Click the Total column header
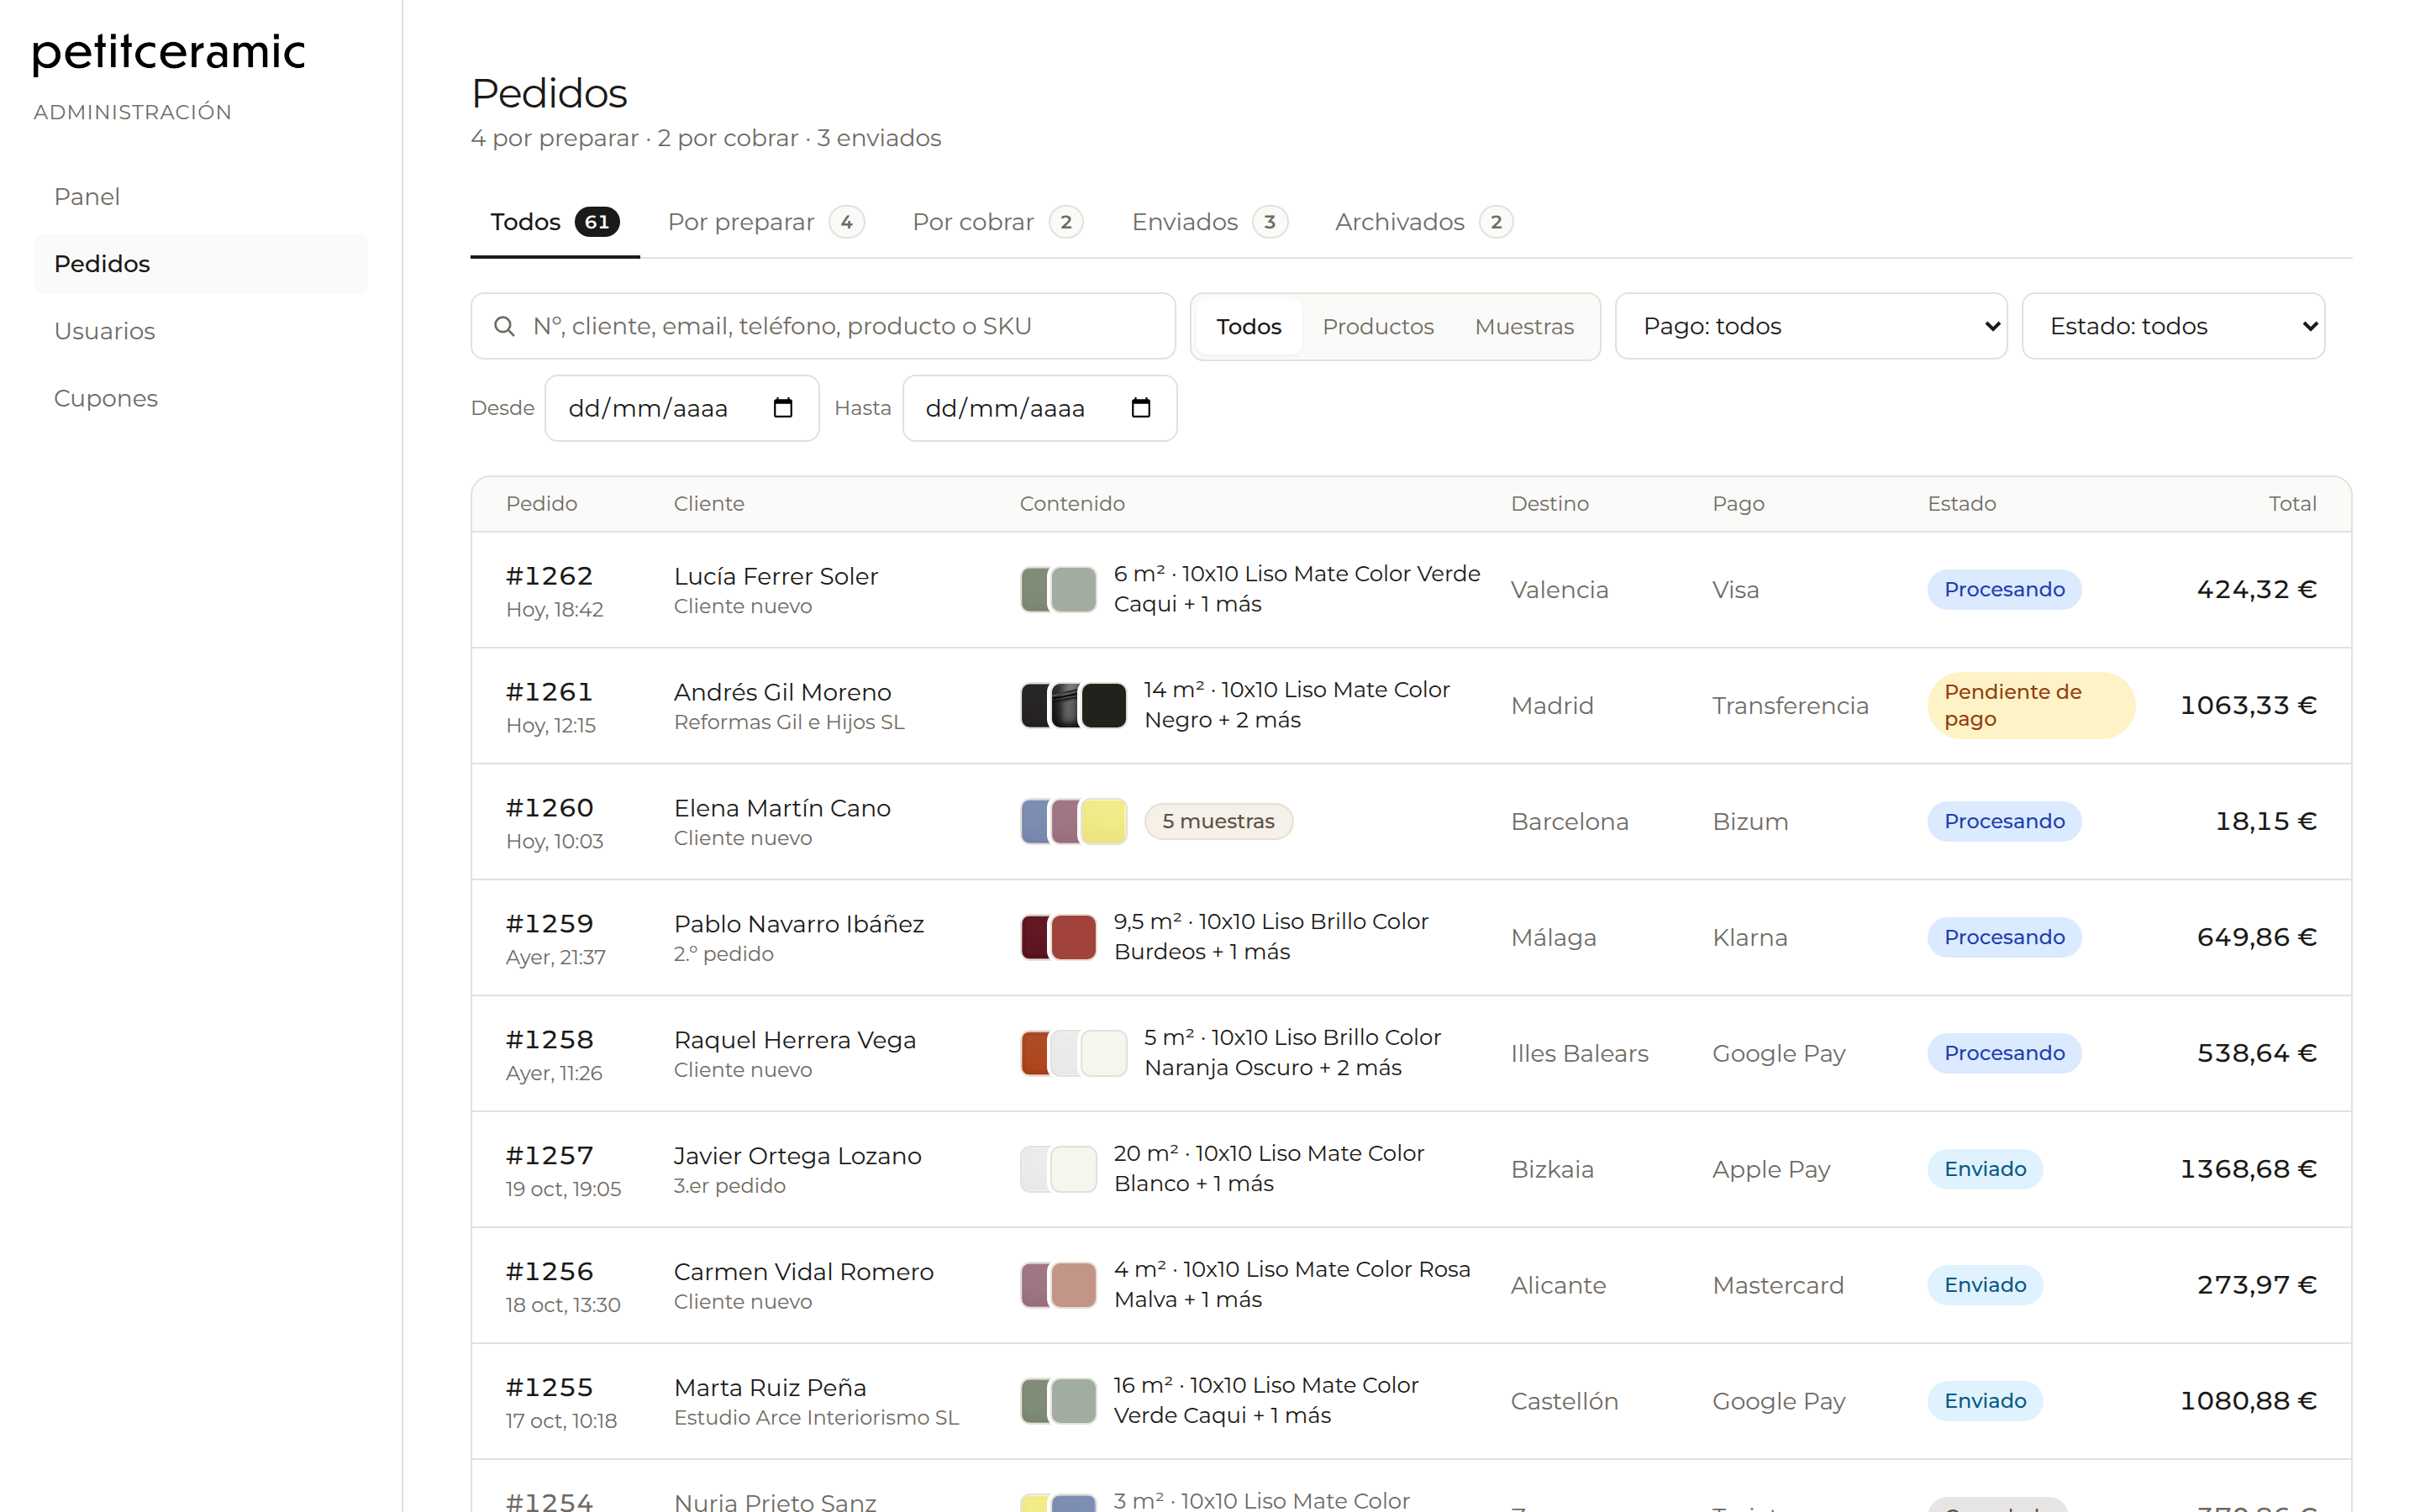The width and height of the screenshot is (2420, 1512). coord(2292,503)
